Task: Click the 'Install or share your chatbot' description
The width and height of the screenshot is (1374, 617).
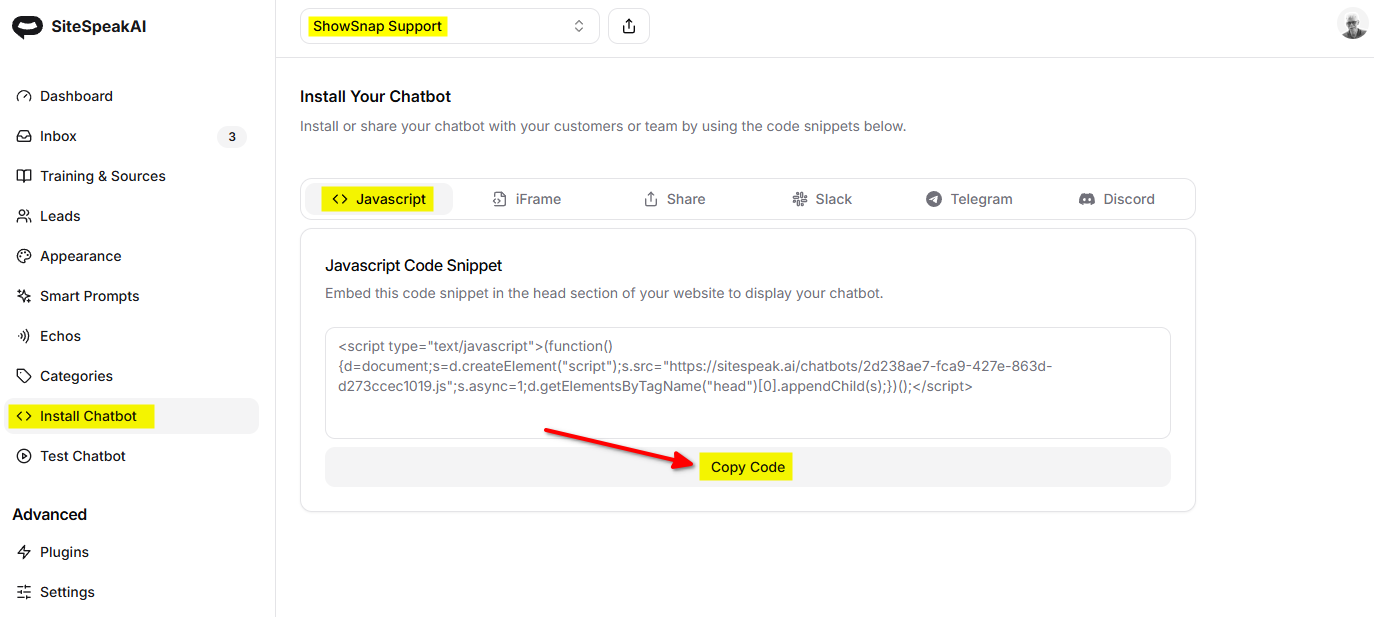Action: pos(603,127)
